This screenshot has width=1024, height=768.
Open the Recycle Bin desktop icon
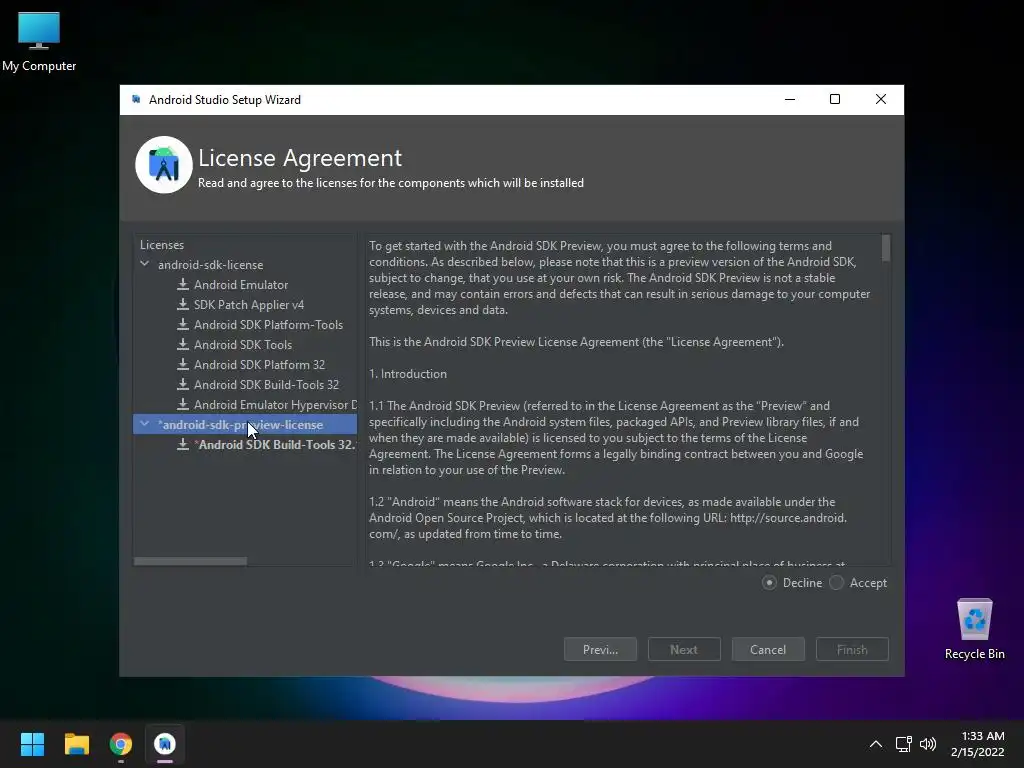coord(974,629)
